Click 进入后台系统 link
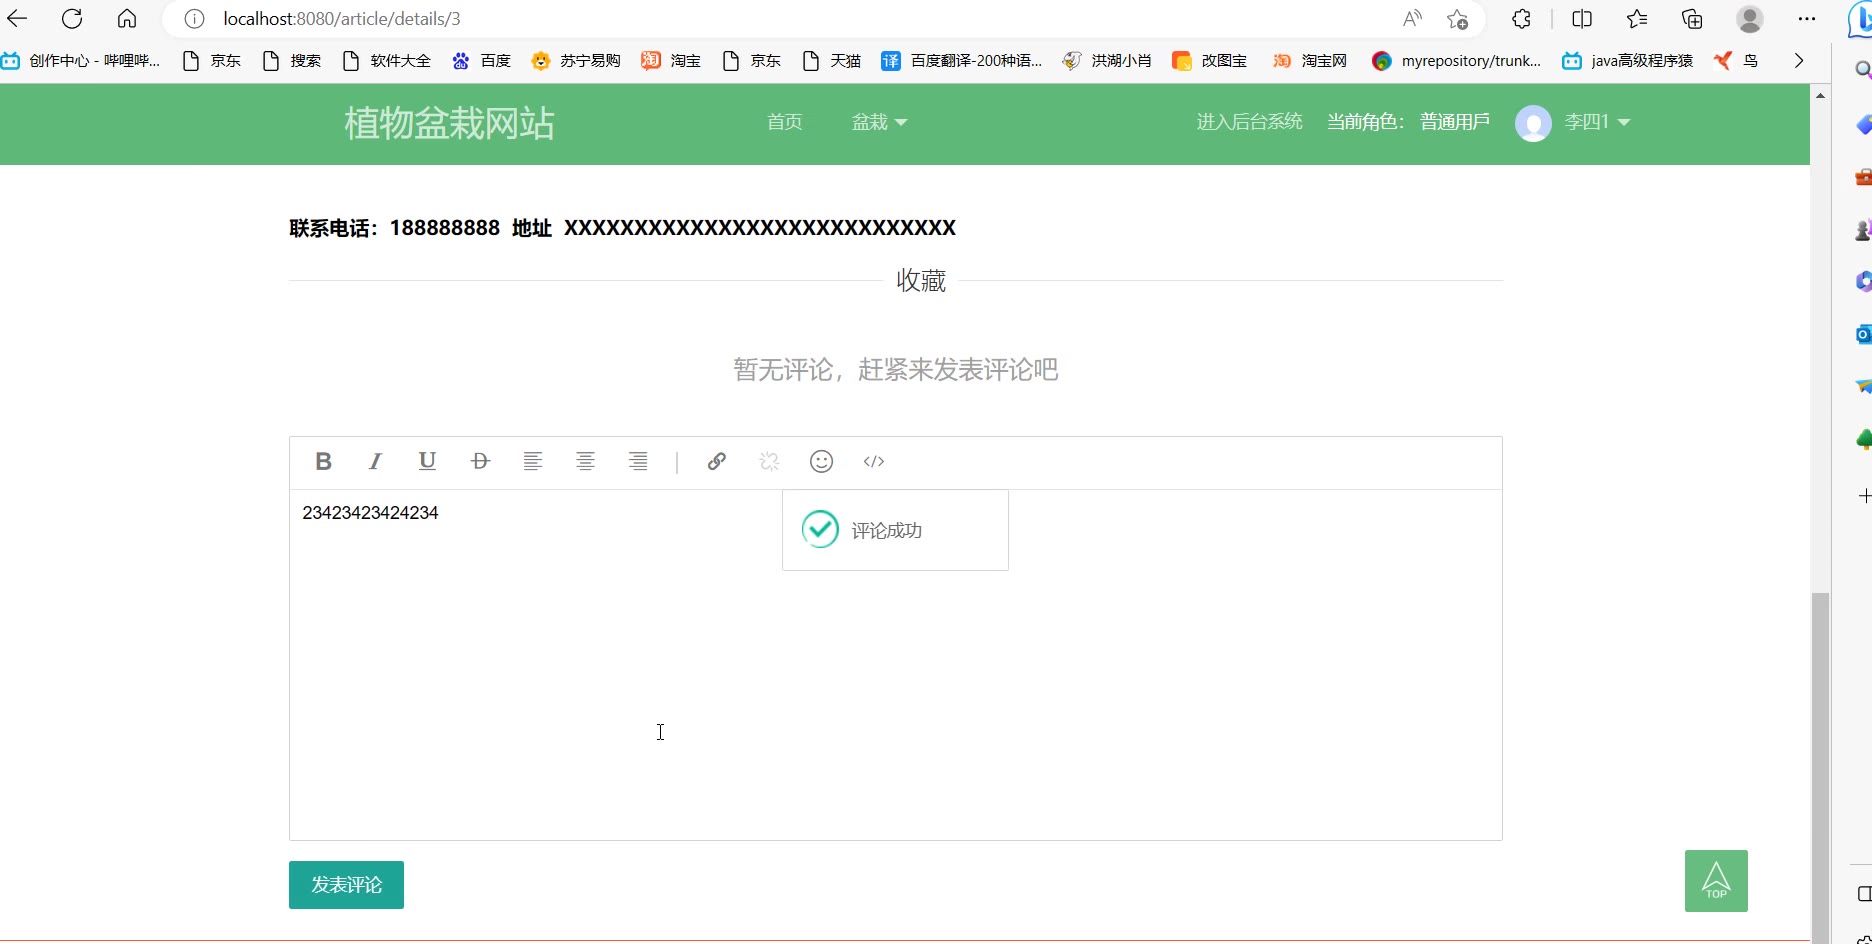Image resolution: width=1872 pixels, height=944 pixels. pos(1249,122)
